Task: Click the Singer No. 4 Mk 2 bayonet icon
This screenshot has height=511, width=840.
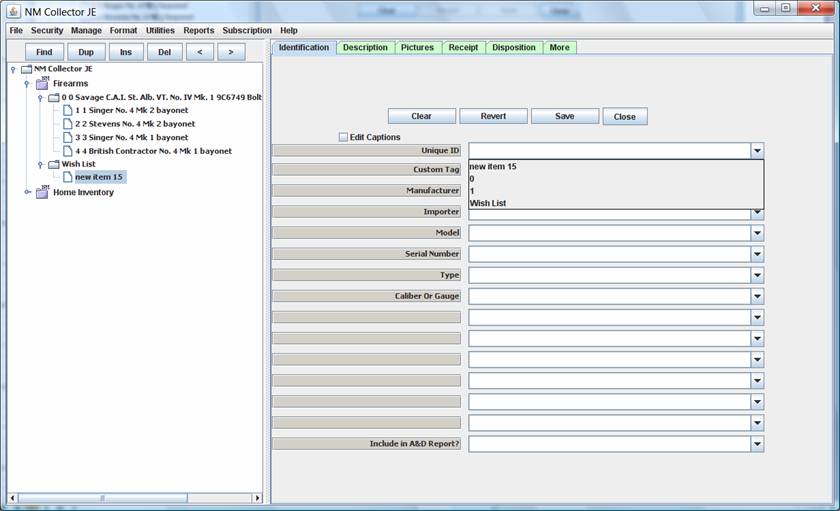Action: point(68,111)
